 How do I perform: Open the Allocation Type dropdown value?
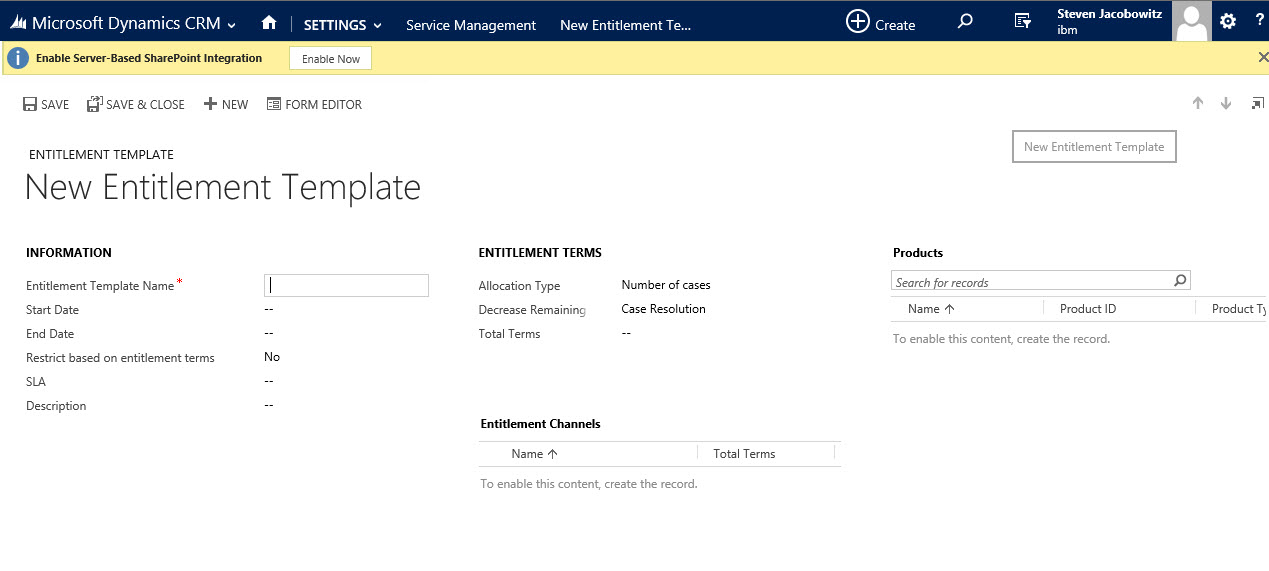click(x=666, y=285)
